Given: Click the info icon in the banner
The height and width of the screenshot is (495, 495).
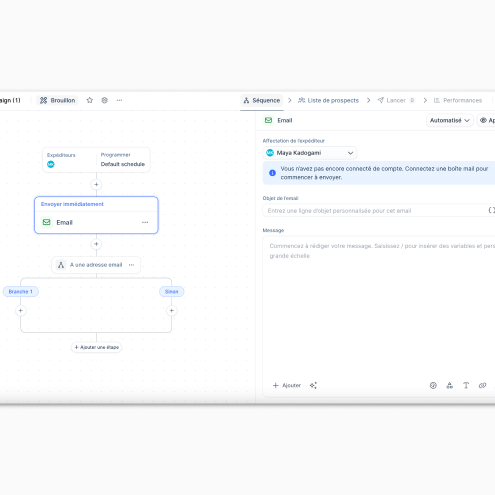Looking at the screenshot, I should 272,173.
